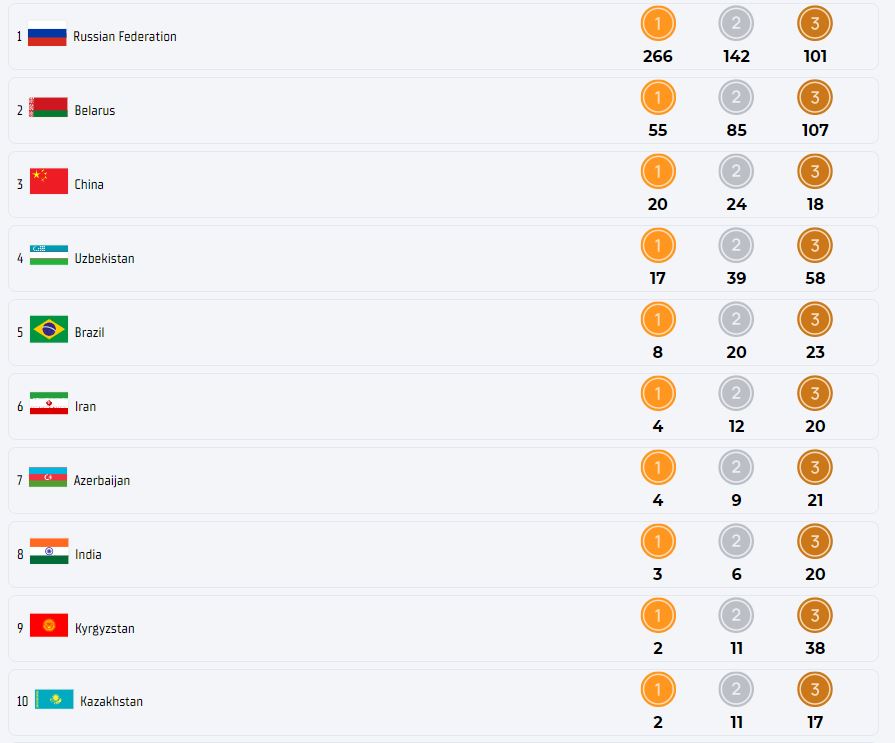Click the Azerbaijan flag icon
This screenshot has height=743, width=895.
click(48, 479)
